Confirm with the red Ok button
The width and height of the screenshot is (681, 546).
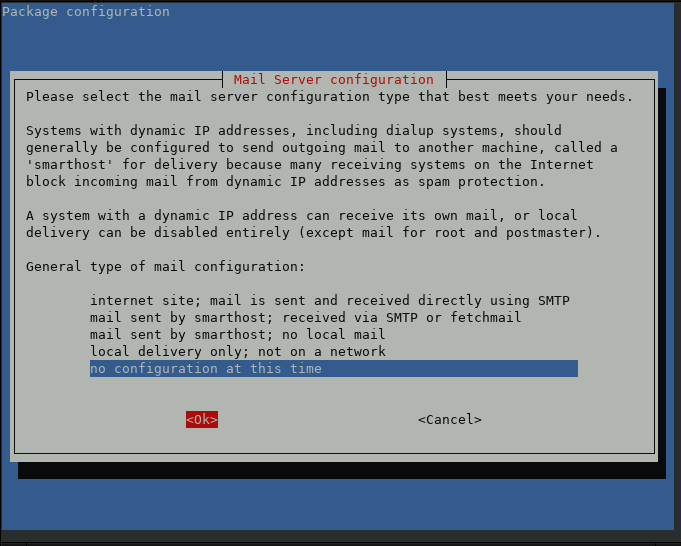tap(202, 420)
